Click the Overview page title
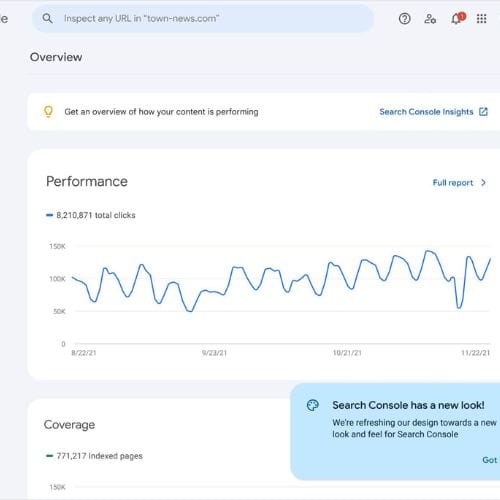 tap(56, 57)
